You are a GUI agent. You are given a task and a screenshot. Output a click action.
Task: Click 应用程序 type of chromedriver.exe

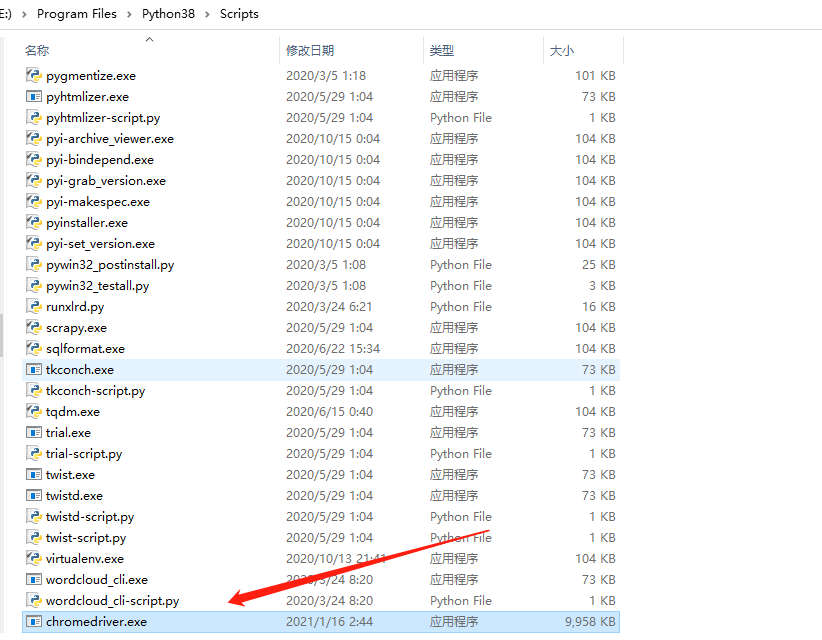tap(454, 621)
